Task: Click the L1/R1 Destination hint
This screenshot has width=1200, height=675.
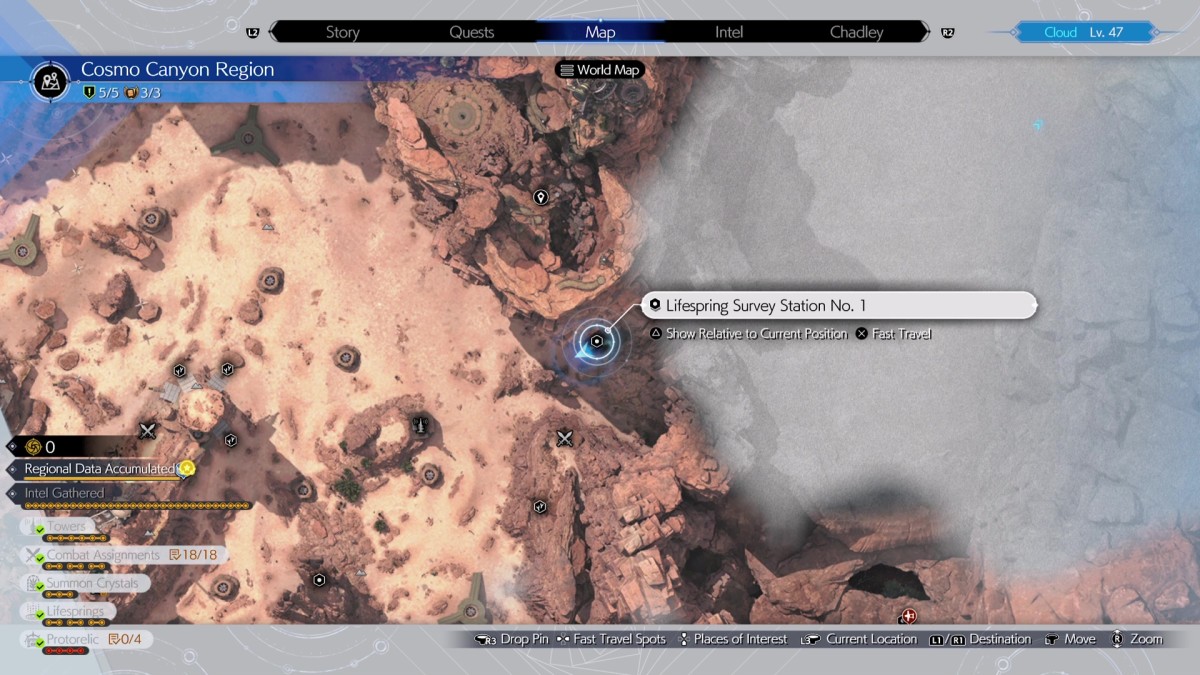Action: tap(980, 639)
